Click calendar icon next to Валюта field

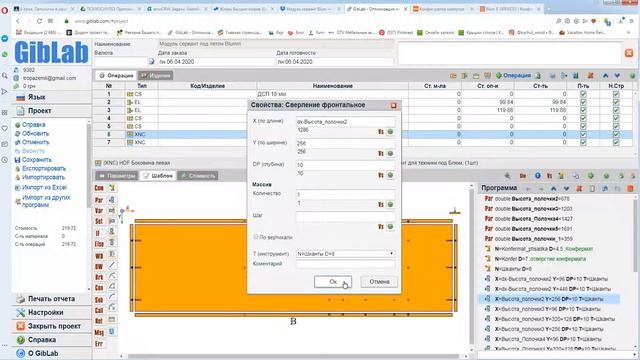coord(151,61)
